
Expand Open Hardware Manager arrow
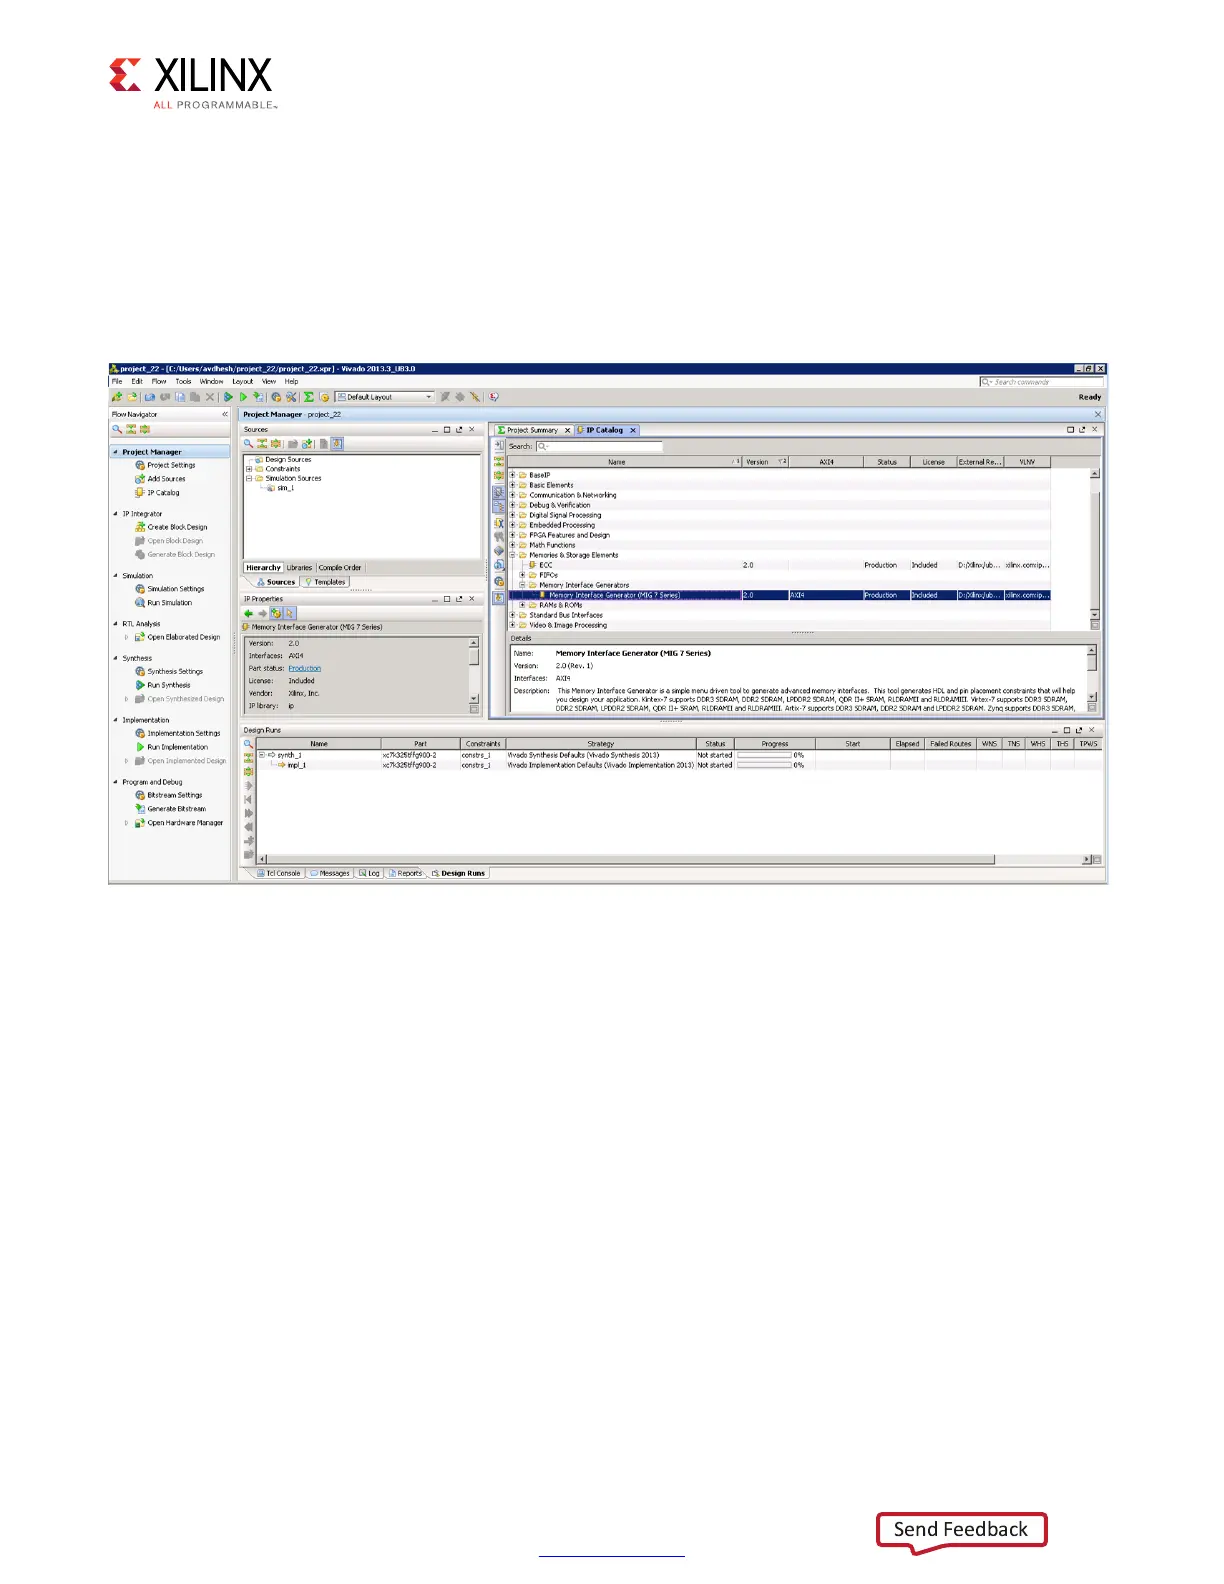point(126,823)
